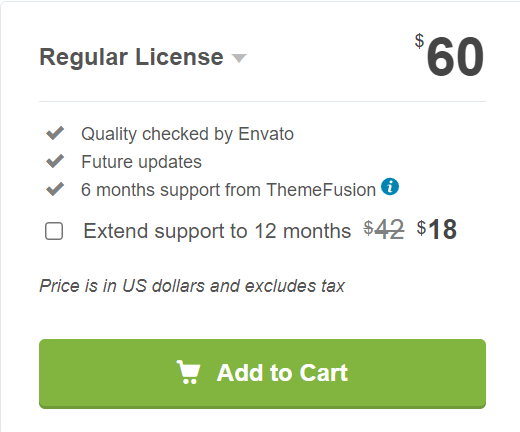Select the Extend support to 12 months label

click(x=217, y=231)
